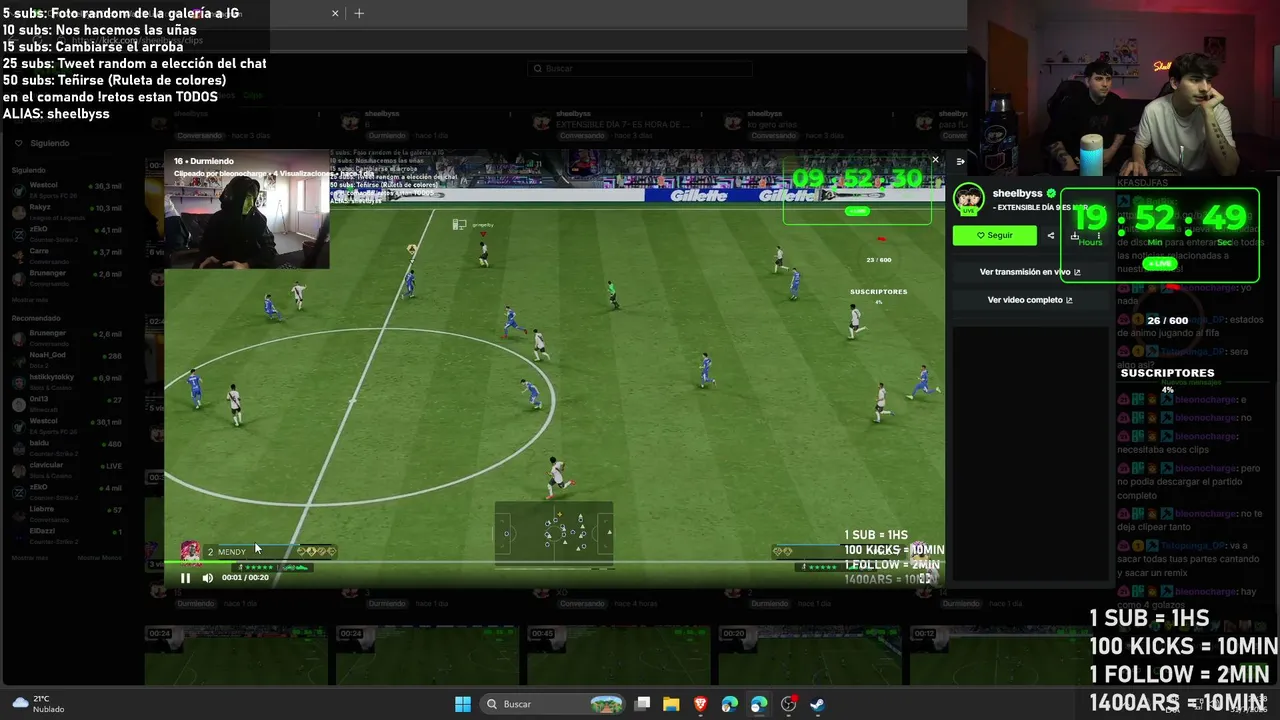Open Steam from the taskbar
The width and height of the screenshot is (1280, 720).
pyautogui.click(x=817, y=704)
